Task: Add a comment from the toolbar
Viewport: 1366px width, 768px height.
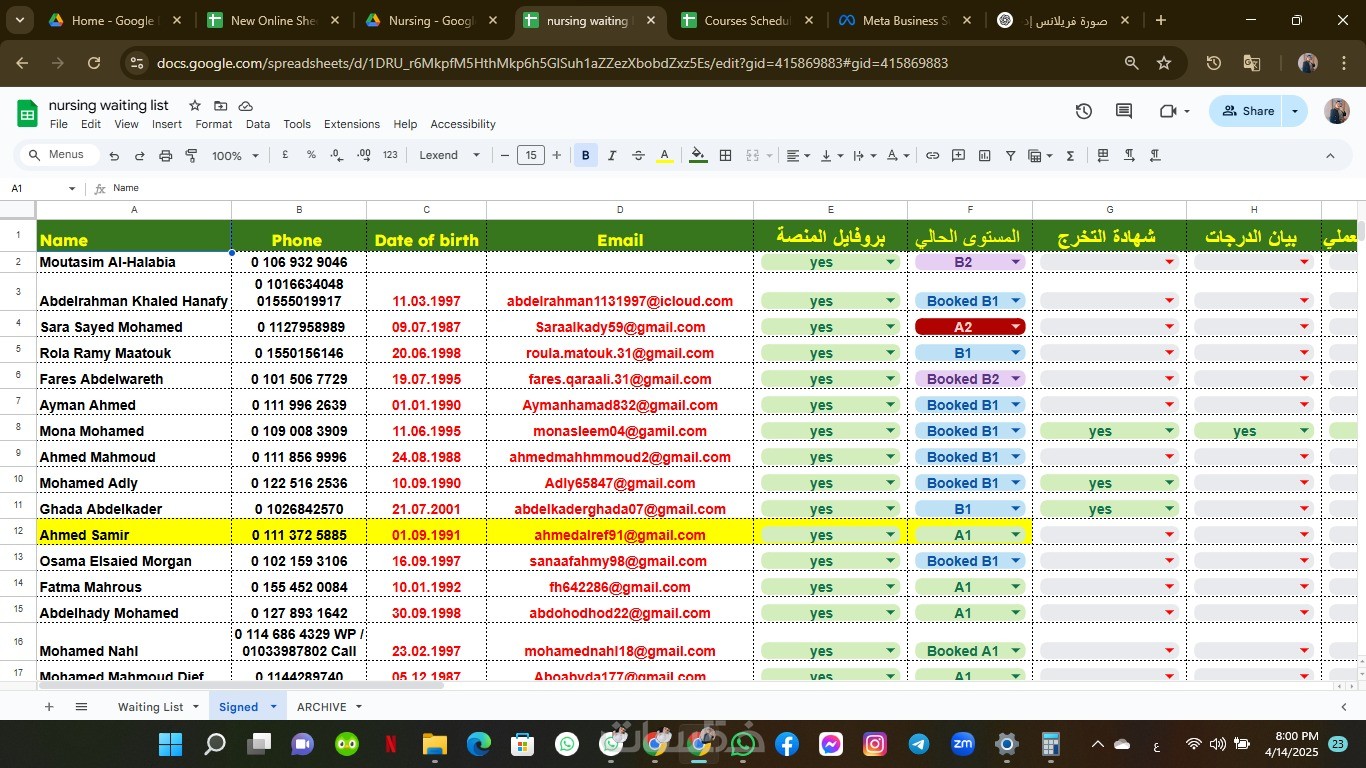Action: click(958, 155)
